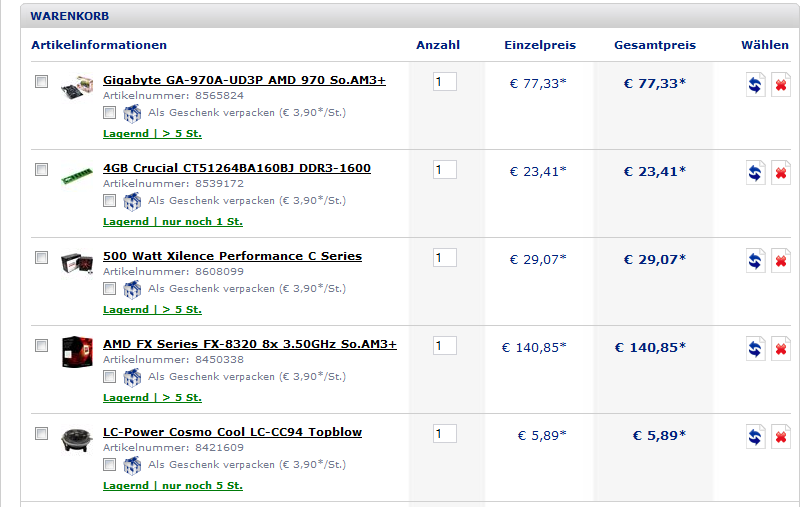Screen dimensions: 807x507
Task: Remove LC-Power Cosmo Cool with red X icon
Action: pos(781,436)
